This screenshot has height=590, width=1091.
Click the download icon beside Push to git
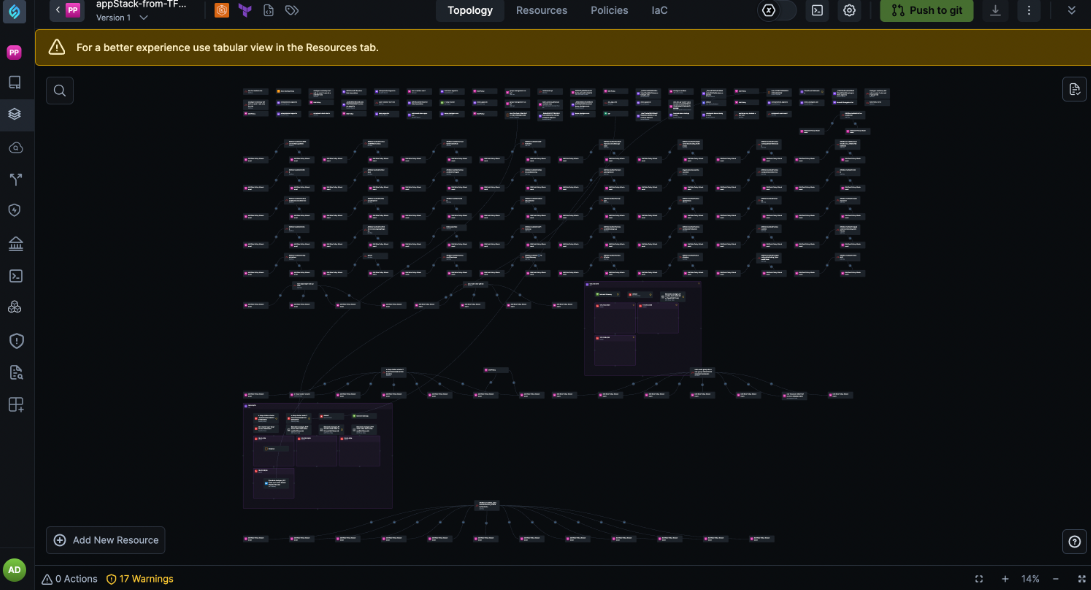click(x=995, y=10)
